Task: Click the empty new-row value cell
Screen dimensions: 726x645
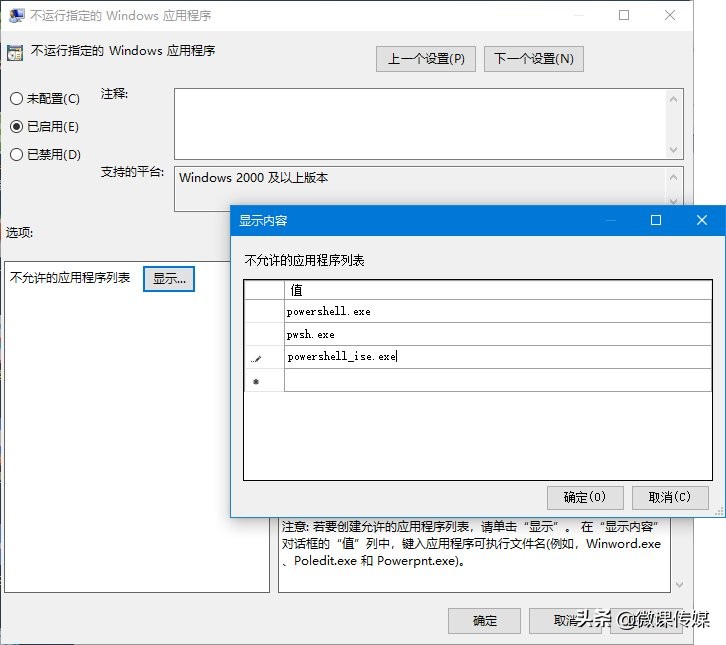Action: 498,380
